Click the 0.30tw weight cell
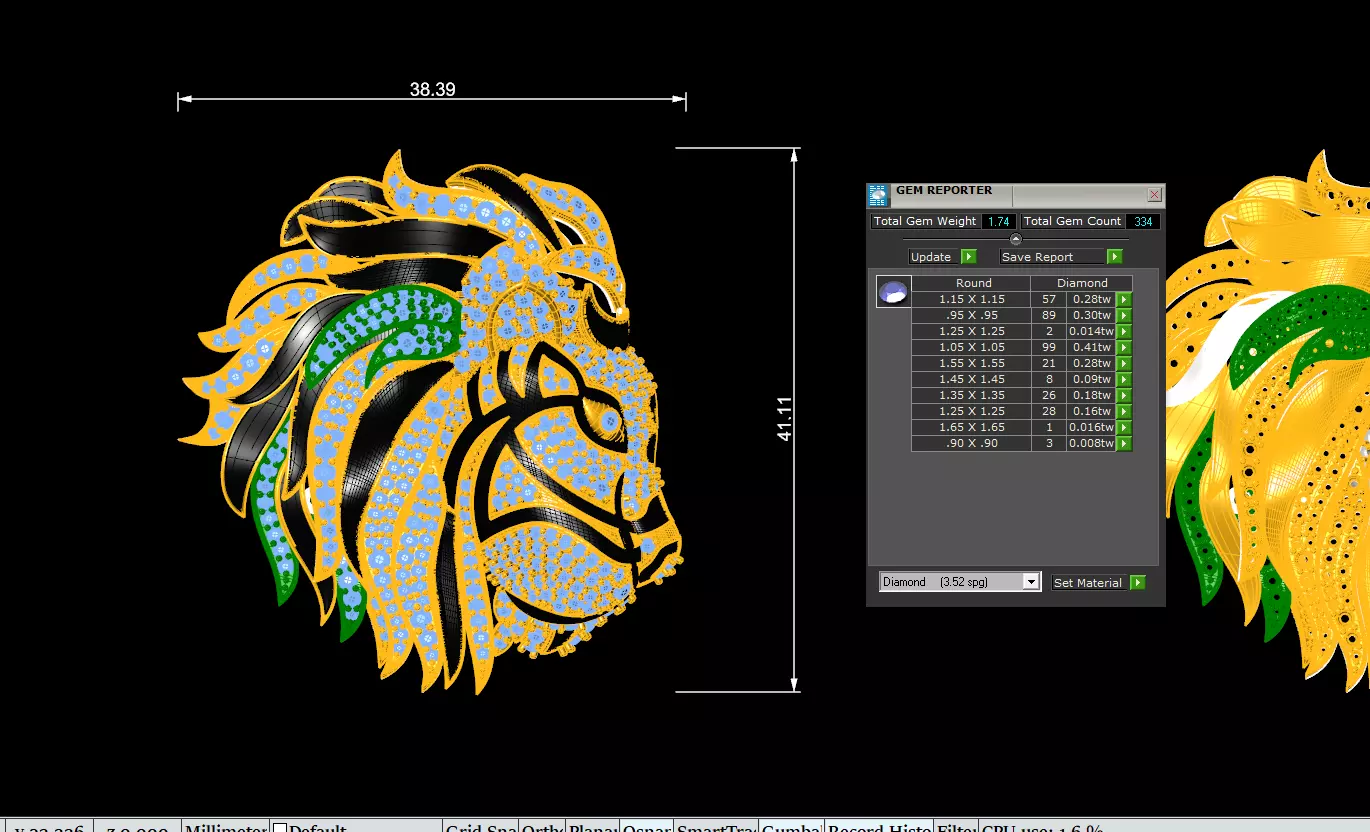Image resolution: width=1370 pixels, height=832 pixels. (x=1091, y=315)
